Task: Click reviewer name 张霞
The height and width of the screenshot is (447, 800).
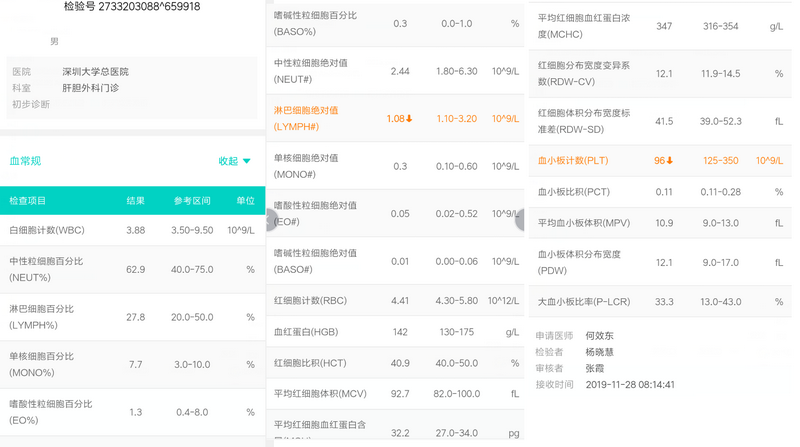Action: (x=595, y=368)
